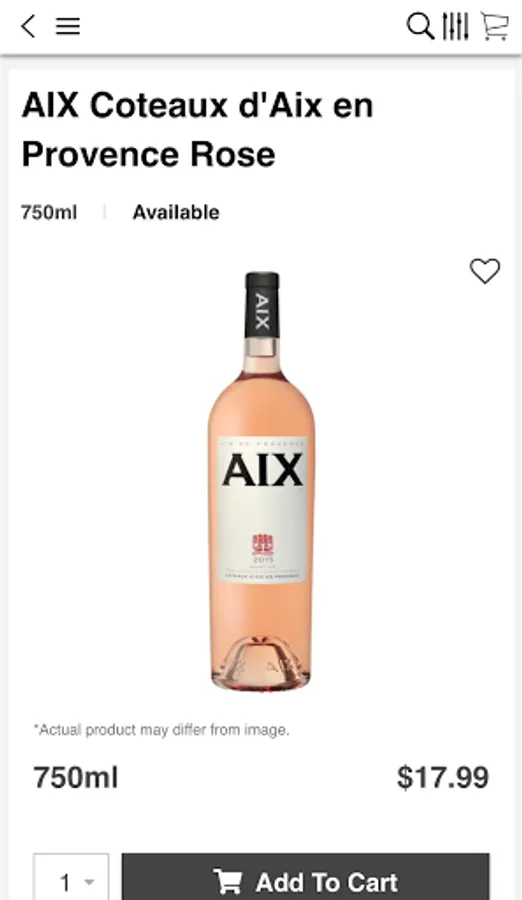This screenshot has height=900, width=522.
Task: Click the quantity dropdown's small arrow
Action: coord(89,882)
